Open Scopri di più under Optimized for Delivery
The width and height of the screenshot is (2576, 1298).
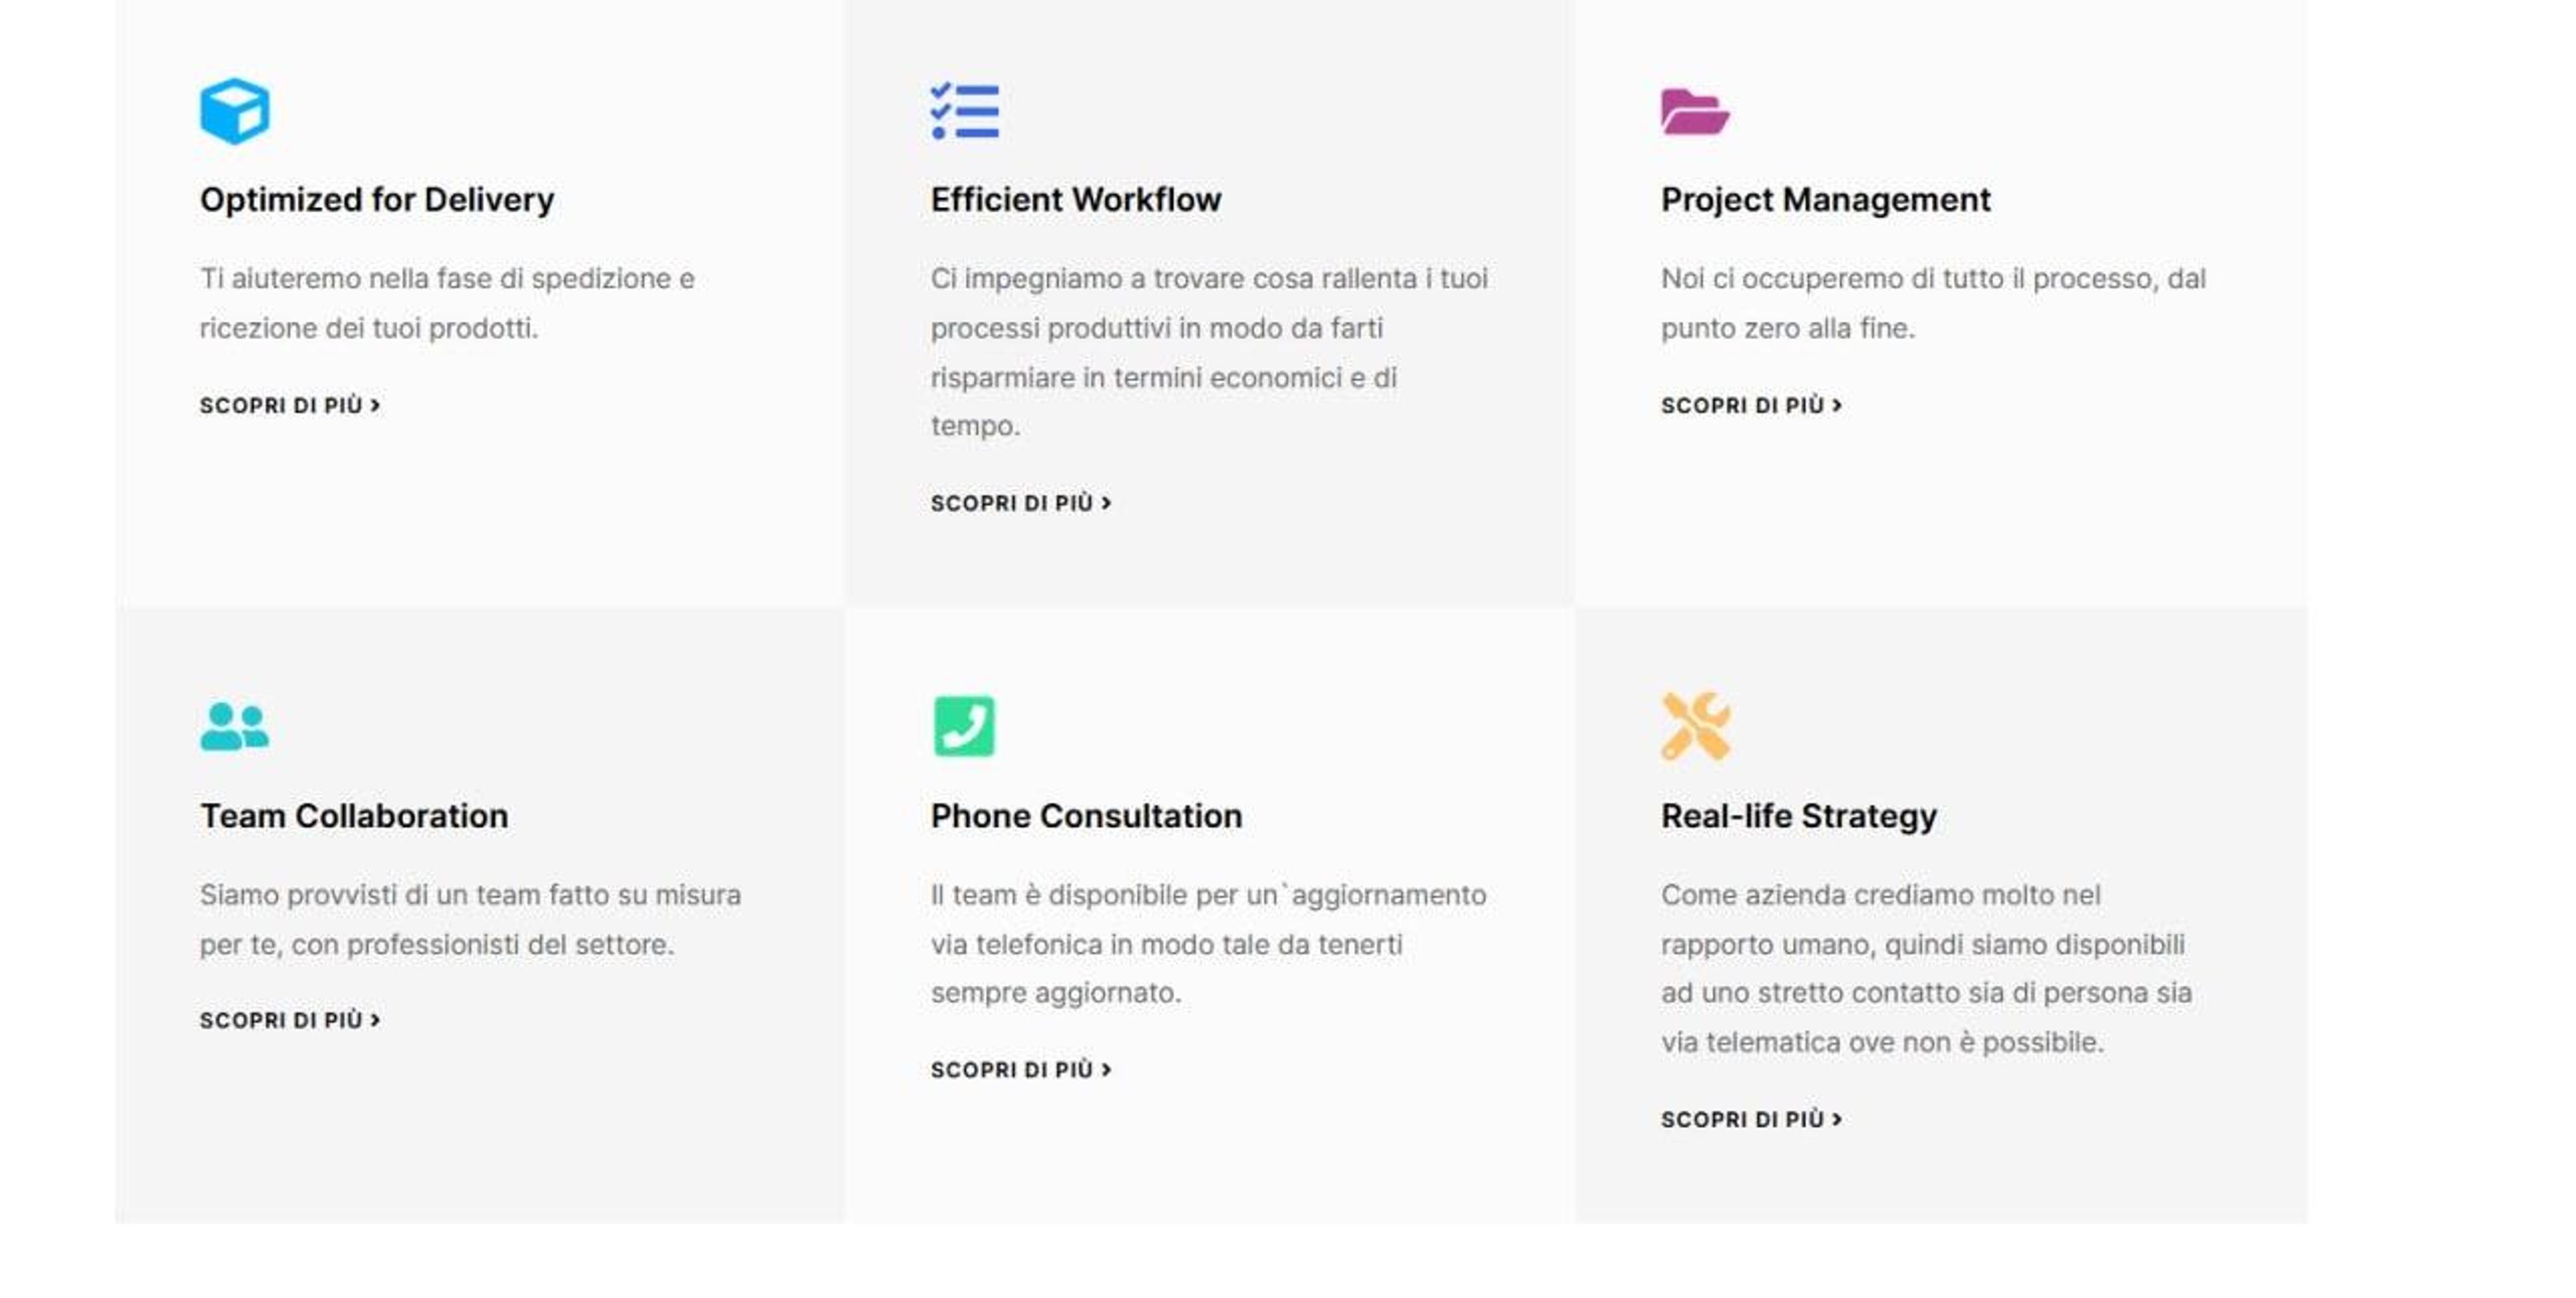click(x=290, y=405)
